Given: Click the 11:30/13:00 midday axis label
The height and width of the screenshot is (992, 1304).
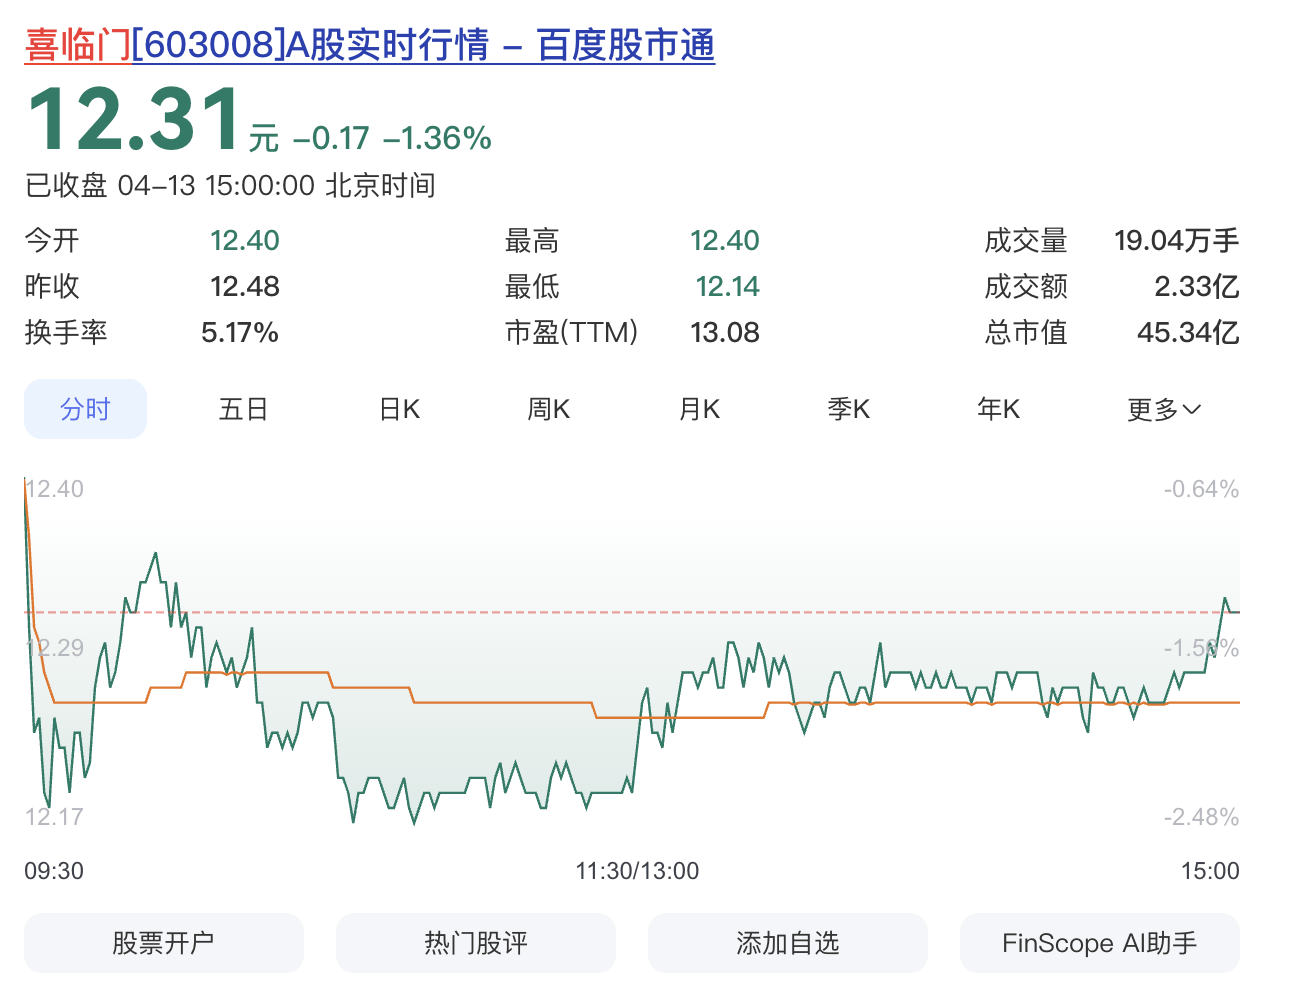Looking at the screenshot, I should pyautogui.click(x=637, y=871).
